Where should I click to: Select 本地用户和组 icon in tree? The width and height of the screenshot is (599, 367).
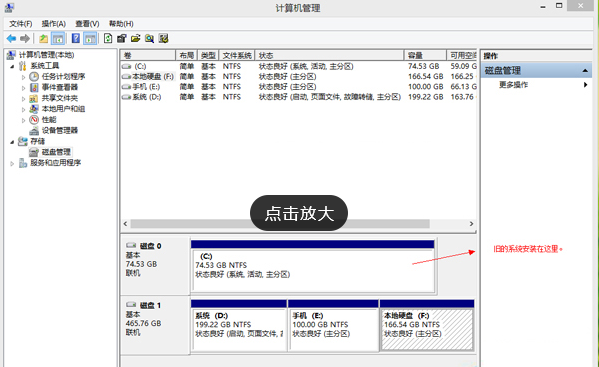pyautogui.click(x=34, y=109)
